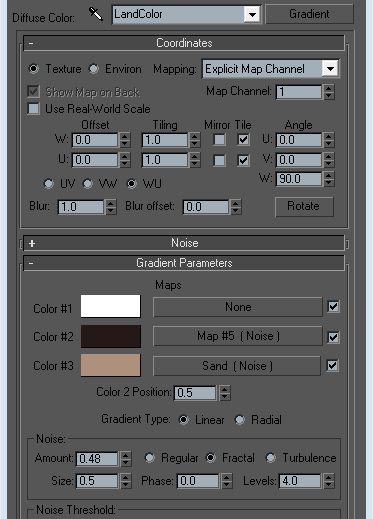Viewport: 373px width, 519px height.
Task: Select Radial gradient type
Action: click(240, 420)
